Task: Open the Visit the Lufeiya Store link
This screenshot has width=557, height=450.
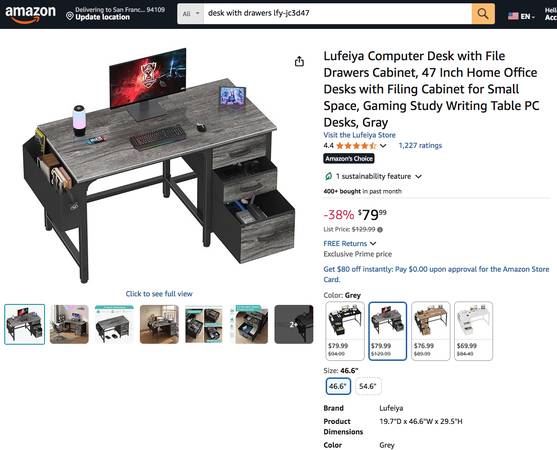Action: (x=359, y=135)
